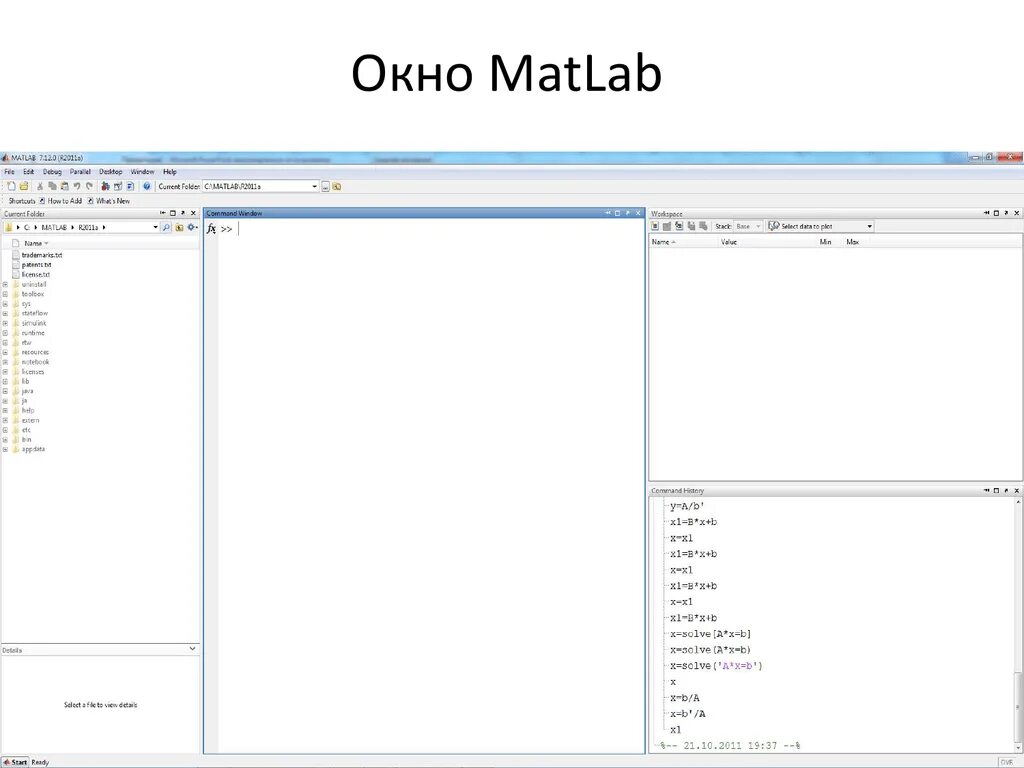Select y=A/b' in Command History
This screenshot has width=1024, height=768.
tap(687, 506)
